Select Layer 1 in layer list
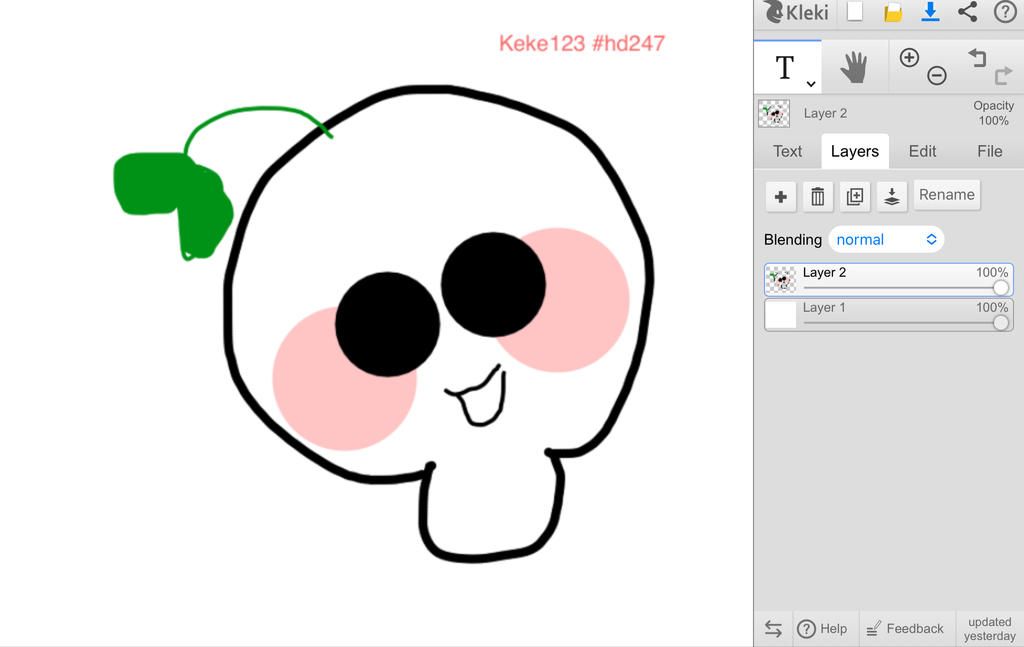 (889, 315)
